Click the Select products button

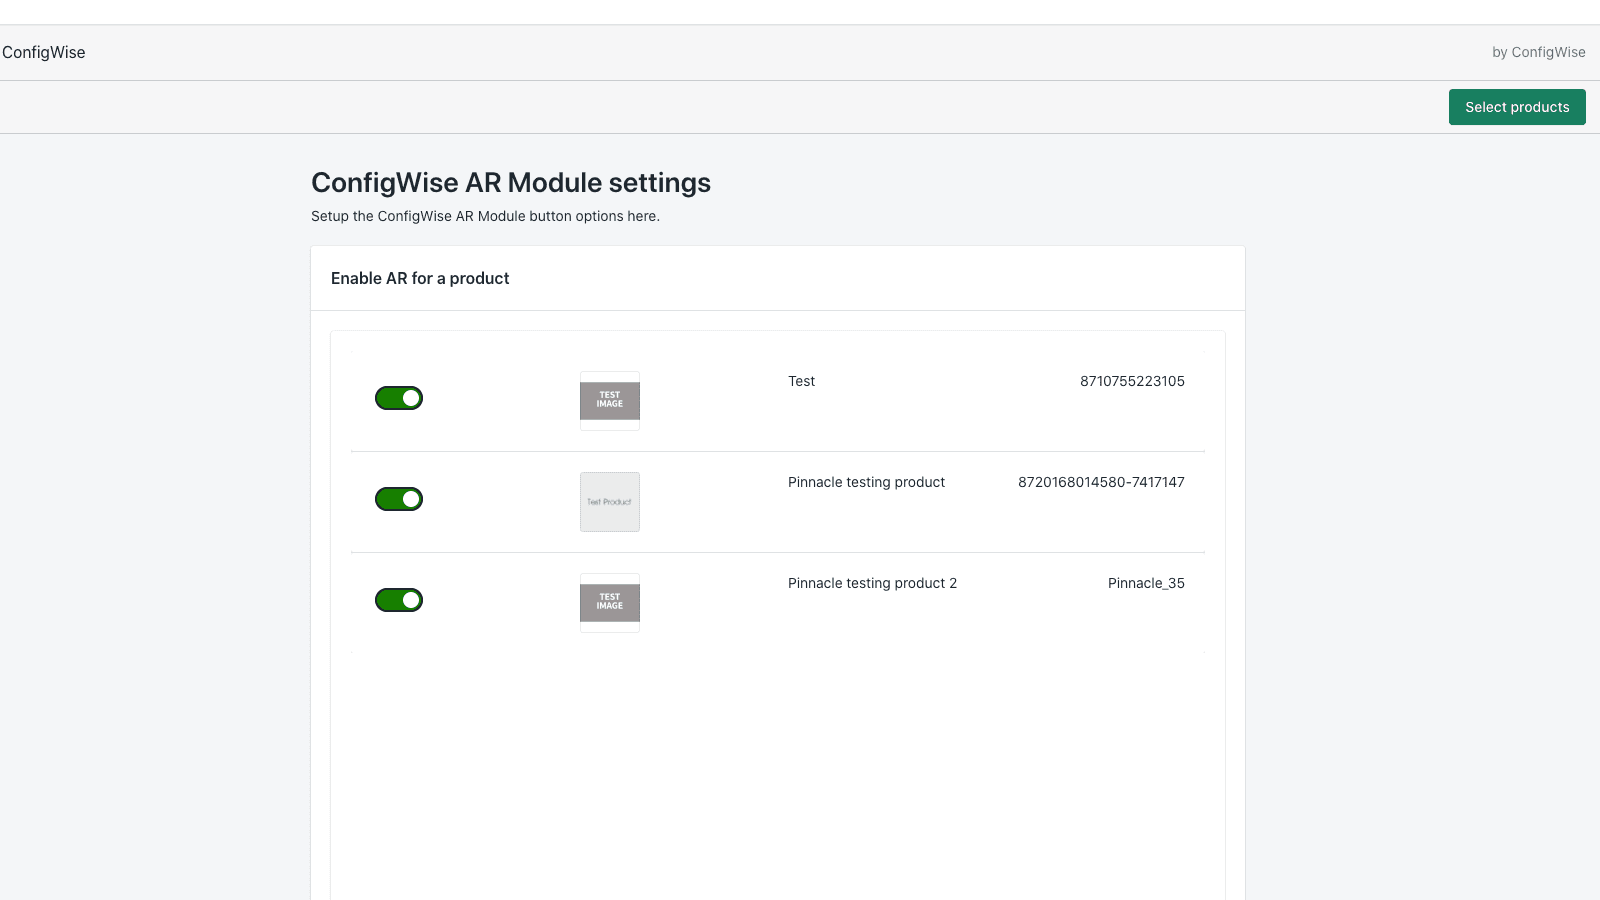pos(1516,106)
